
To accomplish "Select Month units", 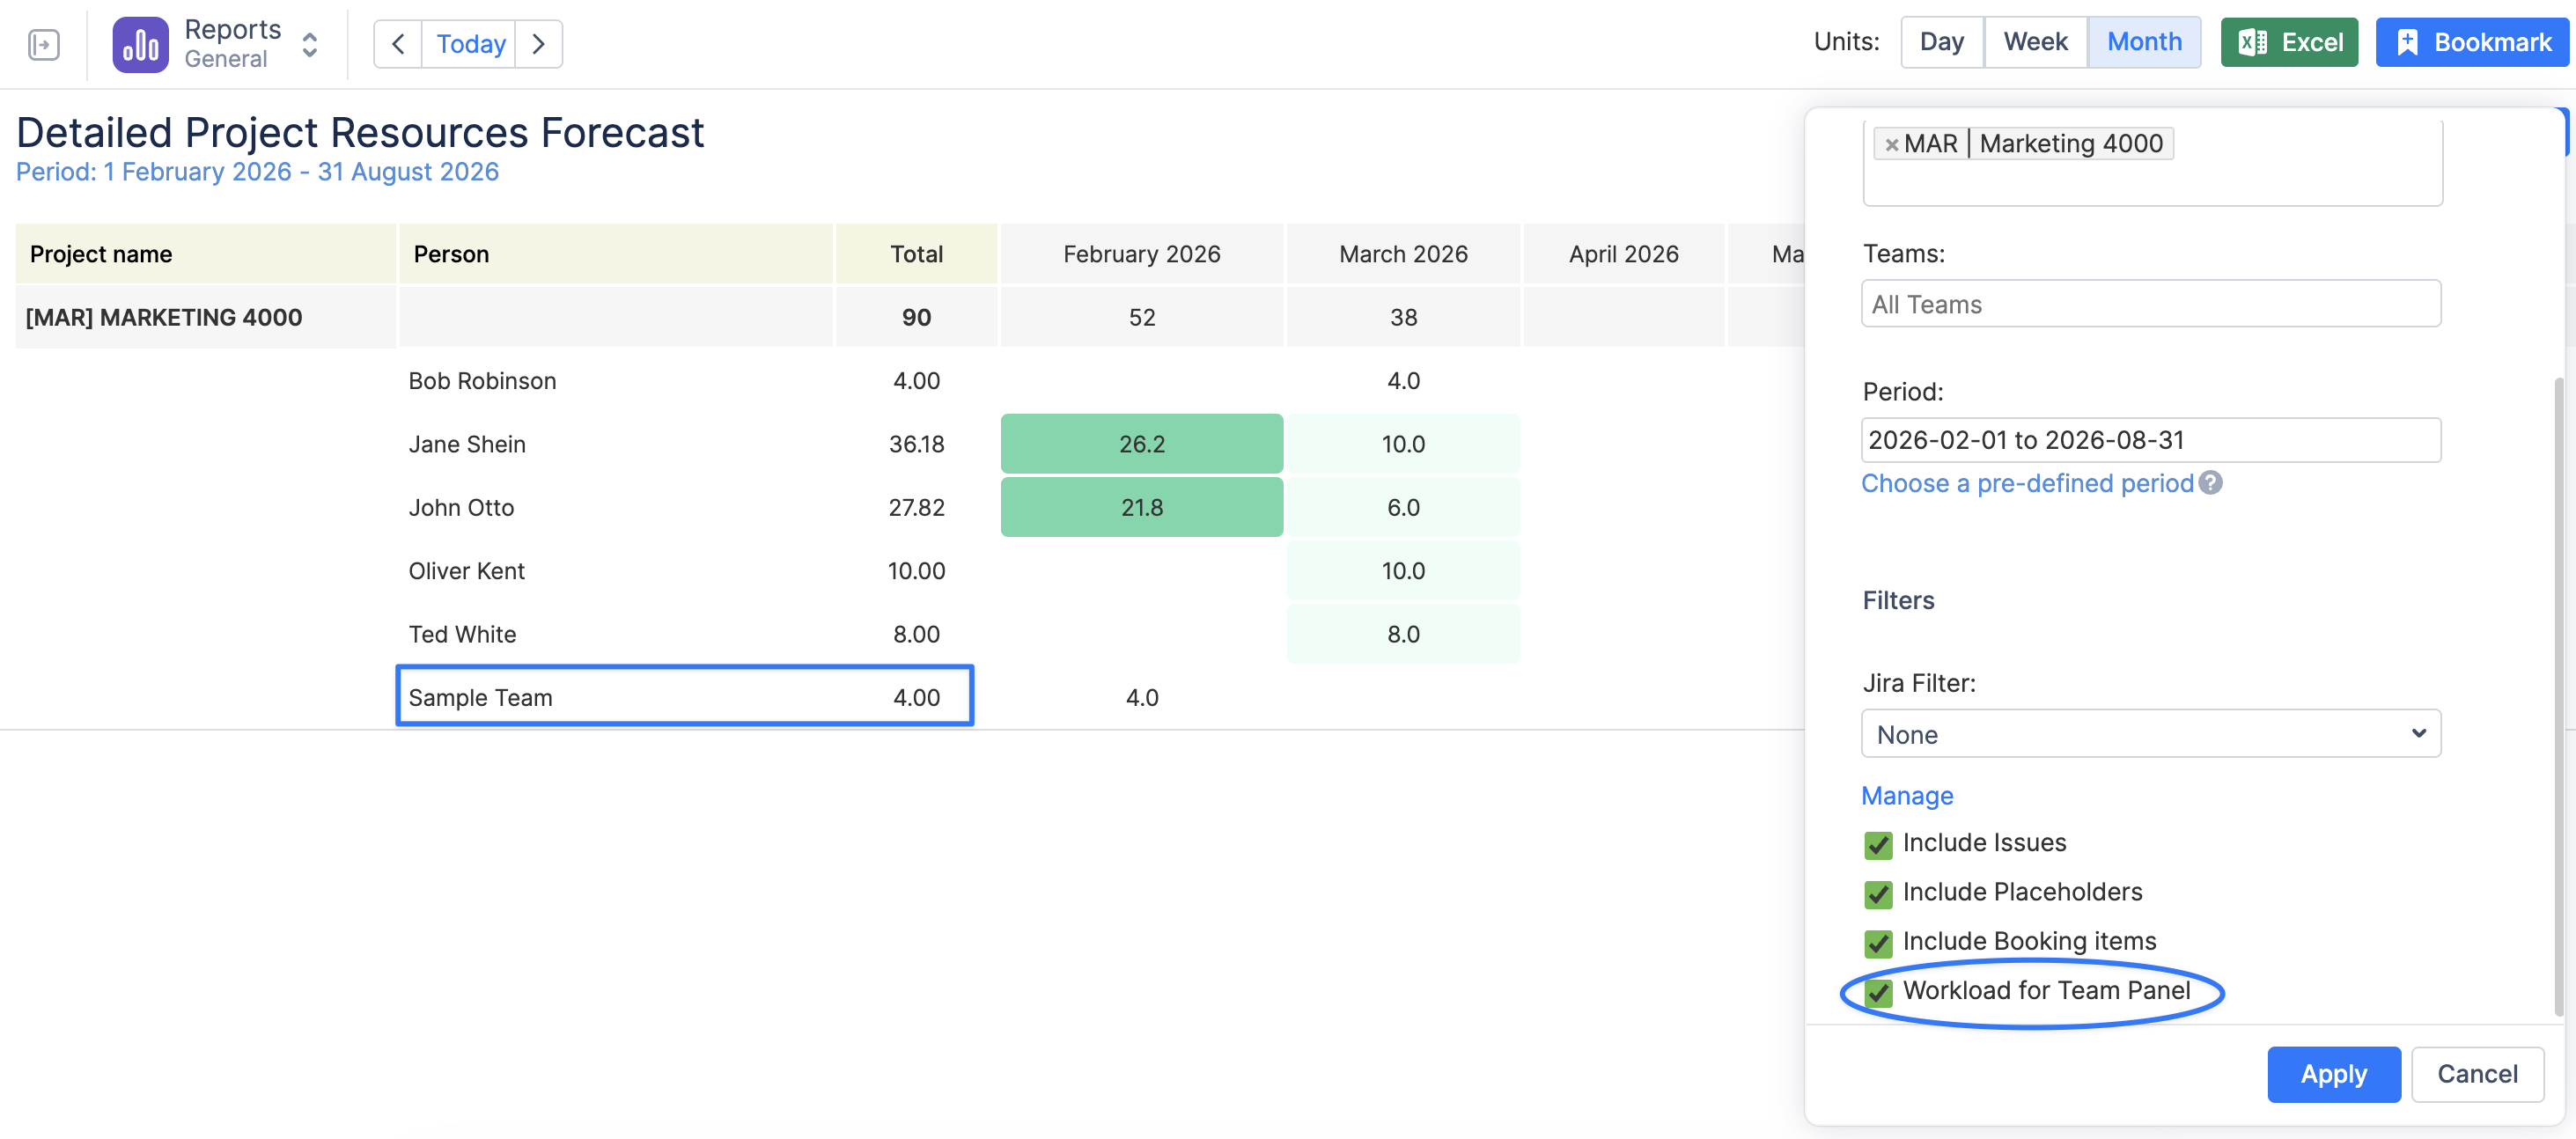I will [2143, 42].
